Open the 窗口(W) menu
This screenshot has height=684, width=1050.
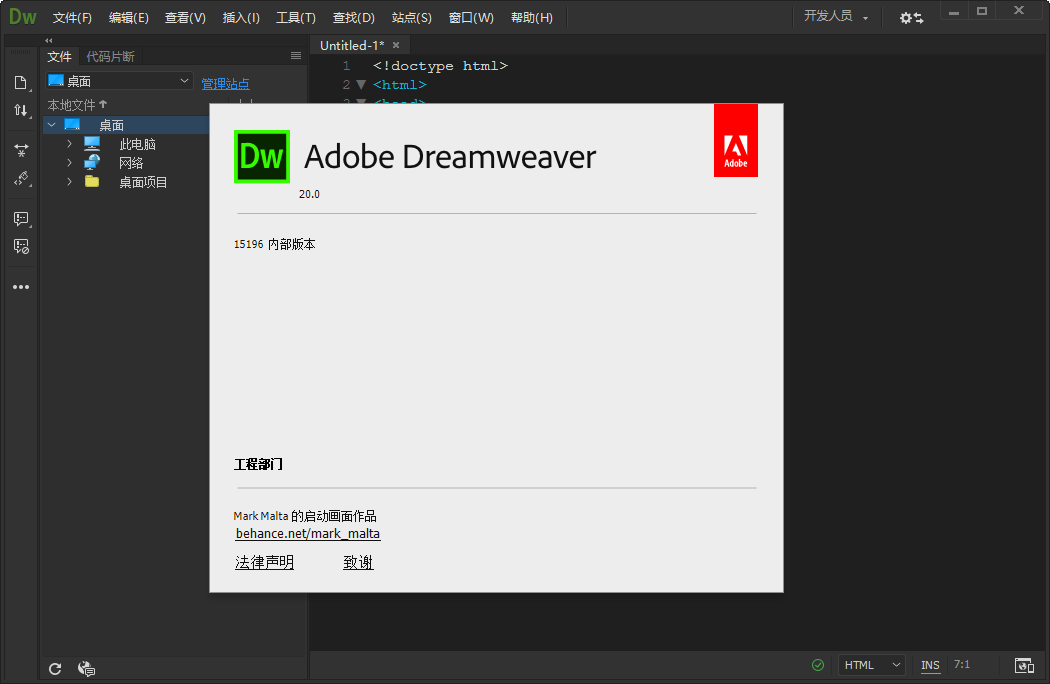click(x=471, y=17)
